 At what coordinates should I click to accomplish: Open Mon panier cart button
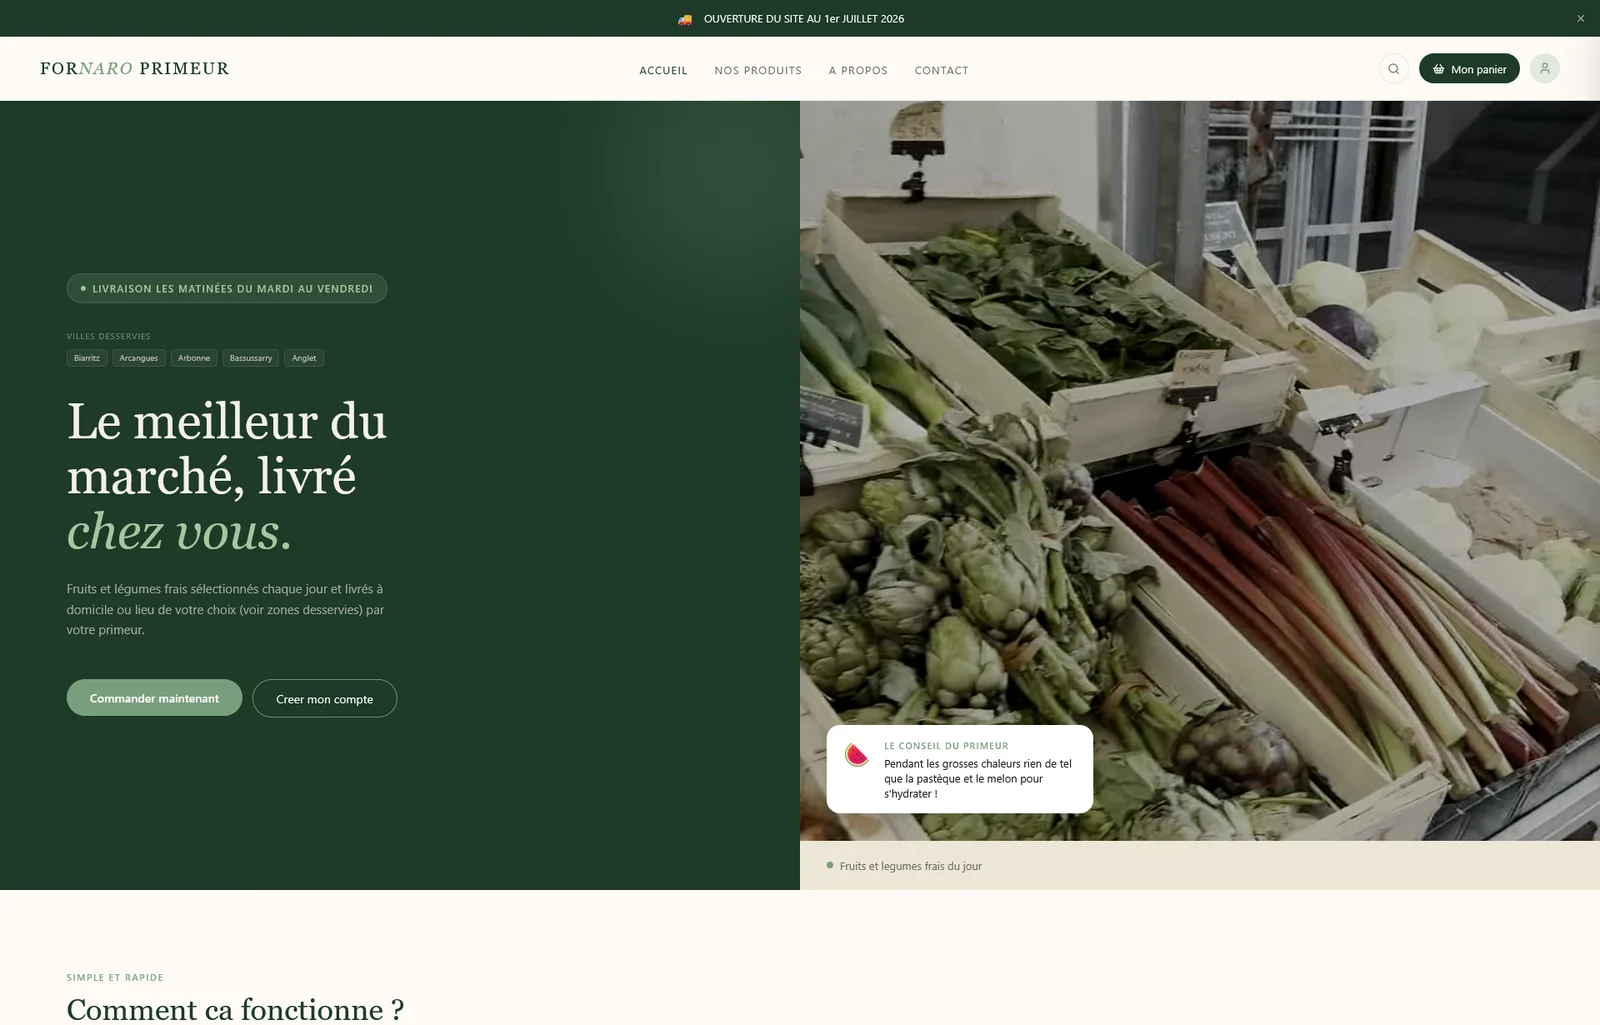pyautogui.click(x=1469, y=69)
